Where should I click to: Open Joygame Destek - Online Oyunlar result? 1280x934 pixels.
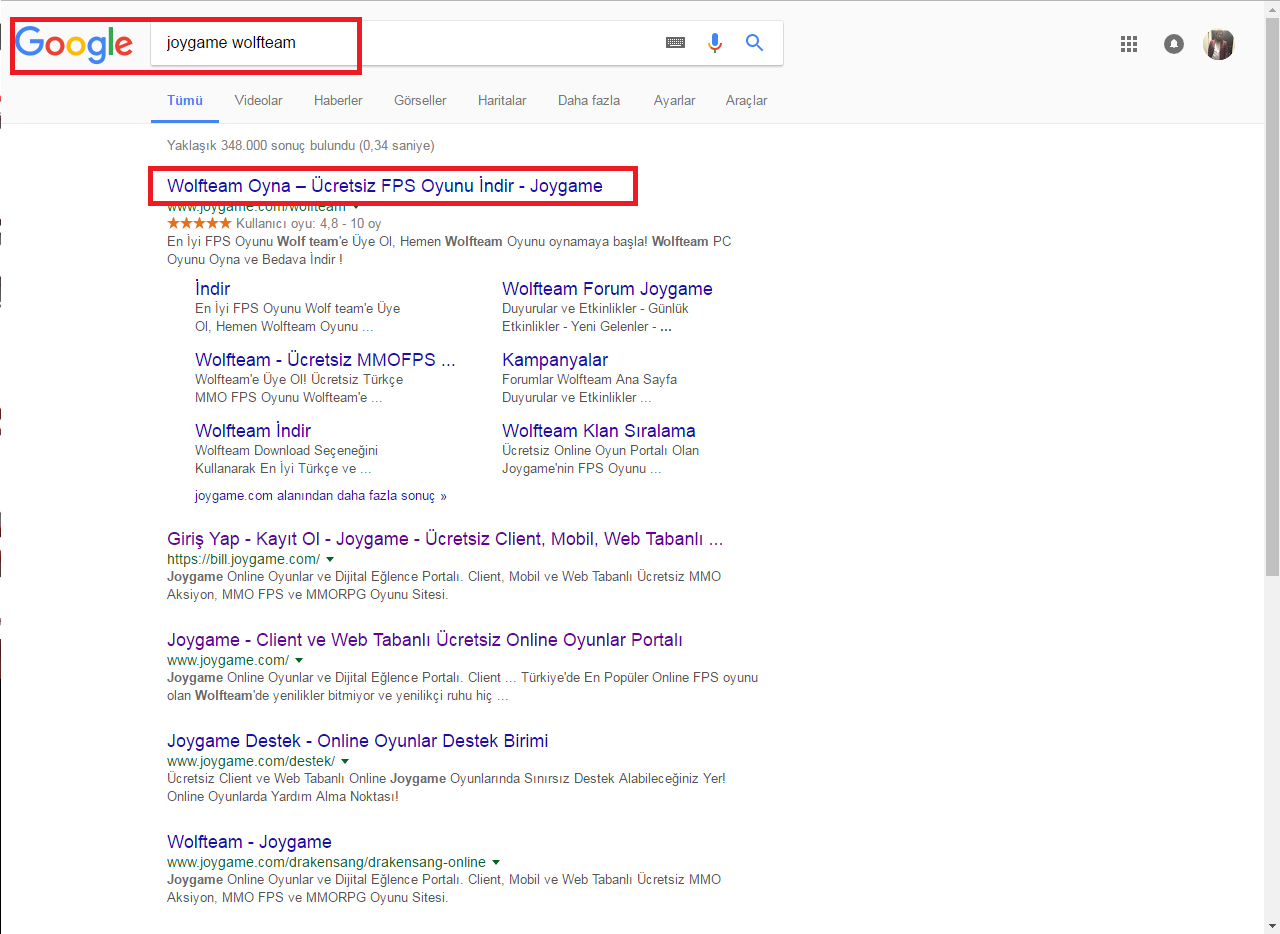358,741
